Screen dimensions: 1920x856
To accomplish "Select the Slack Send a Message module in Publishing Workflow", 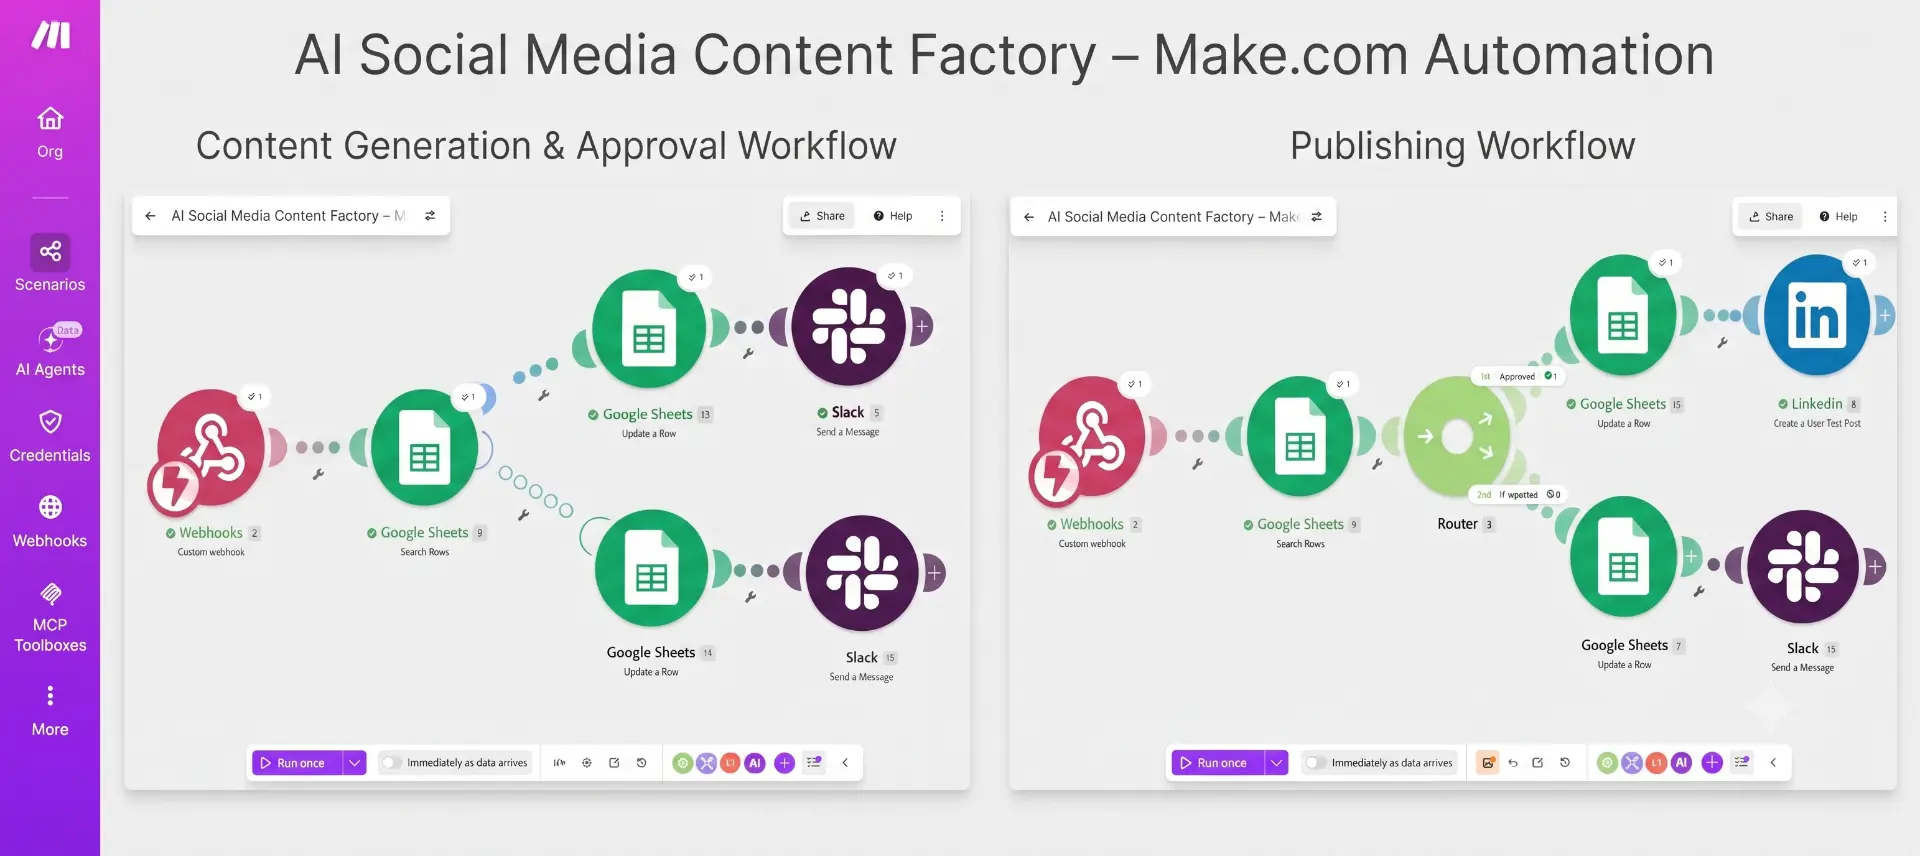I will (1803, 567).
